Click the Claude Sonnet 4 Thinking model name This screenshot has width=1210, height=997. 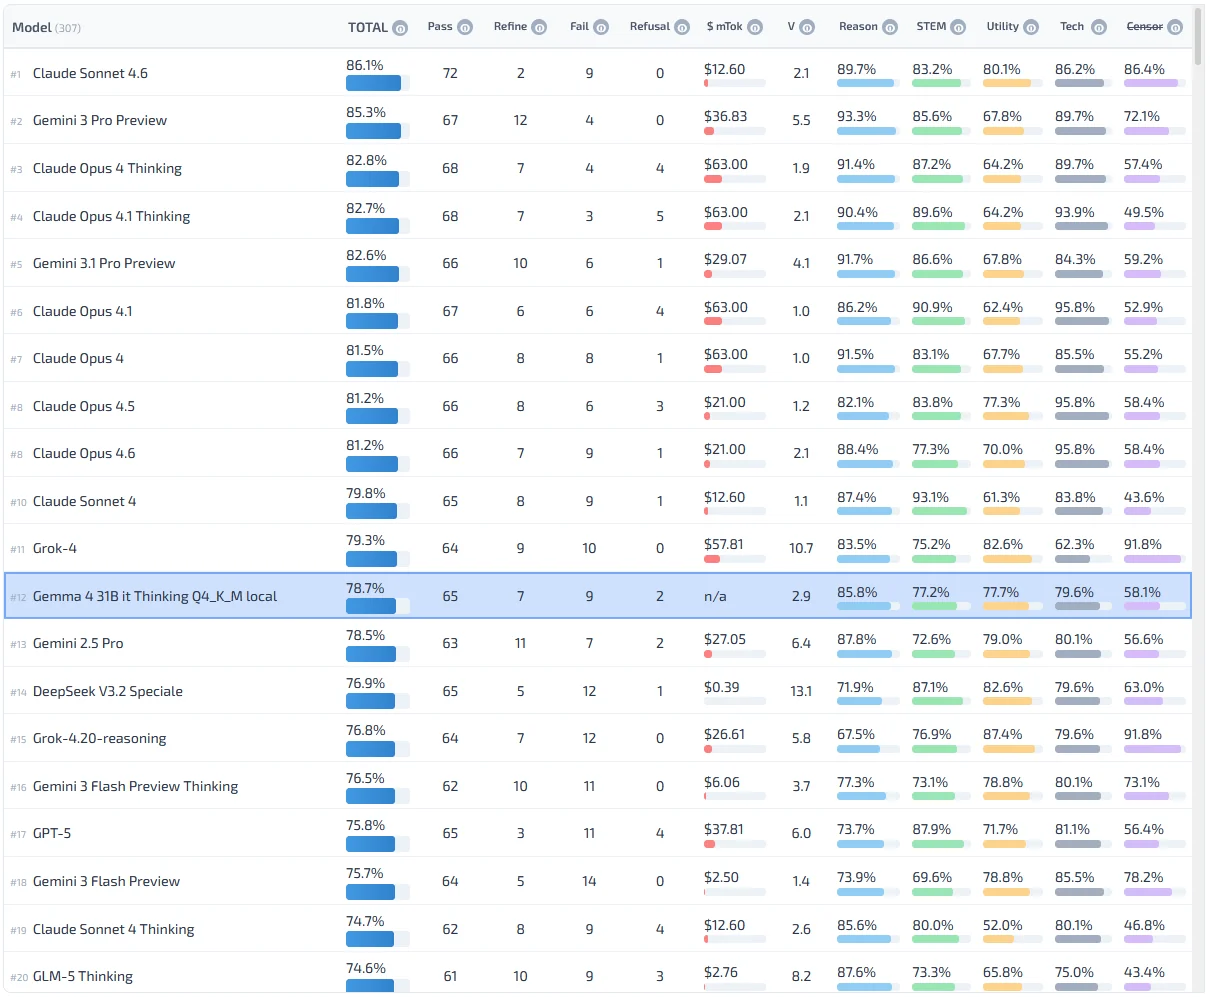(113, 929)
